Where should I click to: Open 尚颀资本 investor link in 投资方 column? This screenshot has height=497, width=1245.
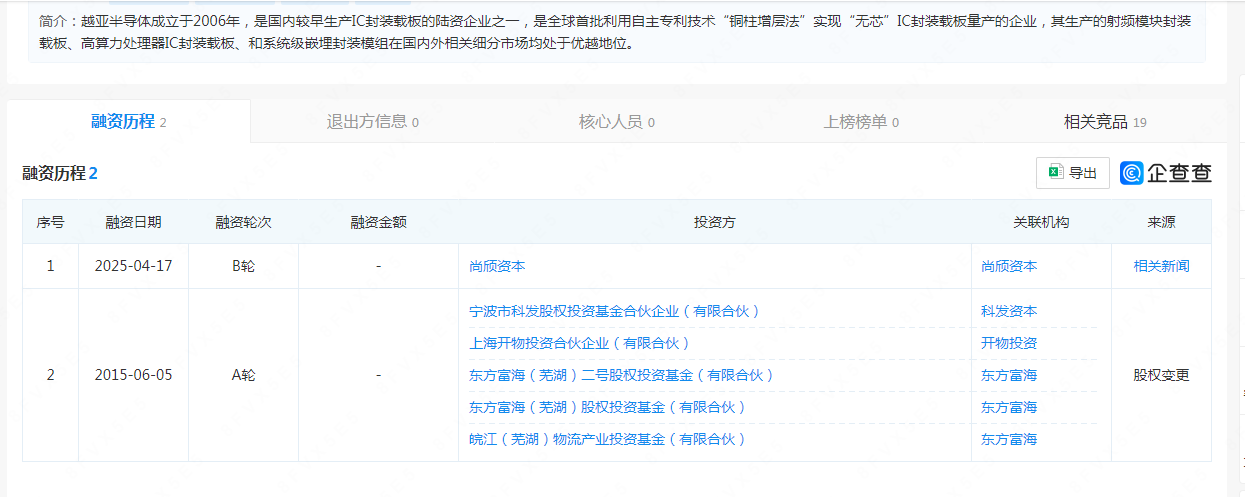click(497, 266)
